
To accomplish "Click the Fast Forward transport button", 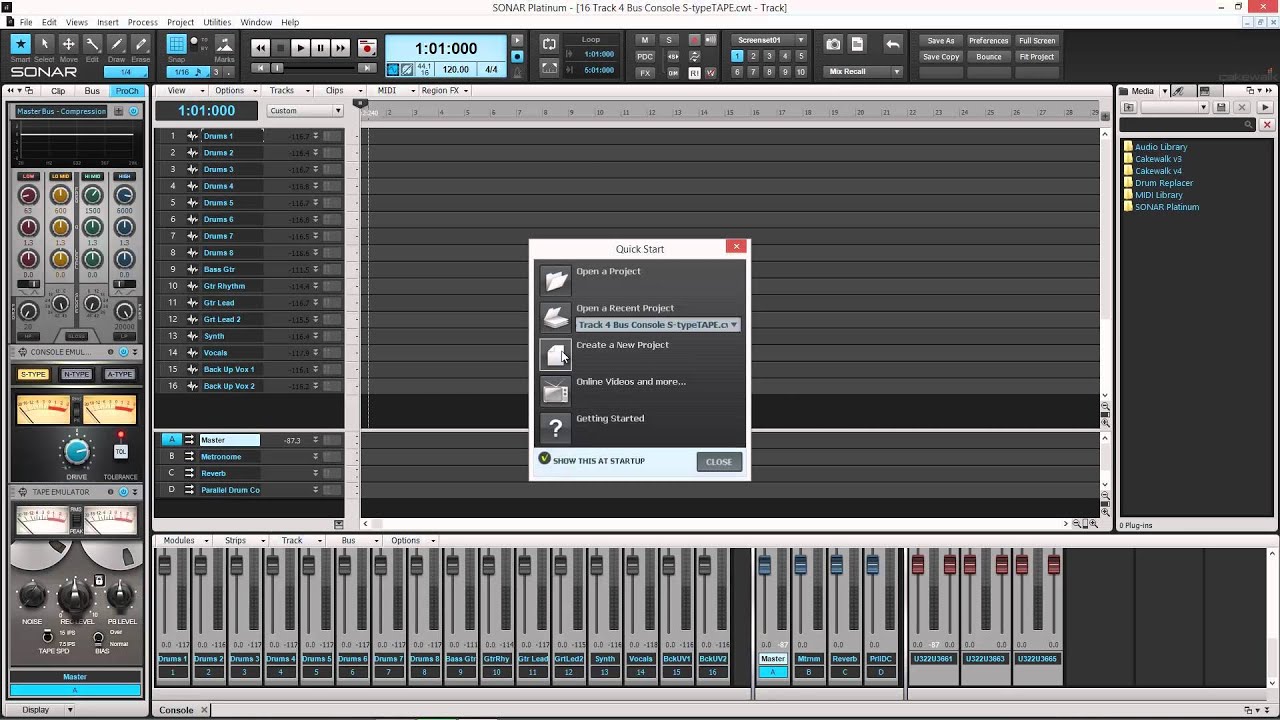I will click(340, 47).
